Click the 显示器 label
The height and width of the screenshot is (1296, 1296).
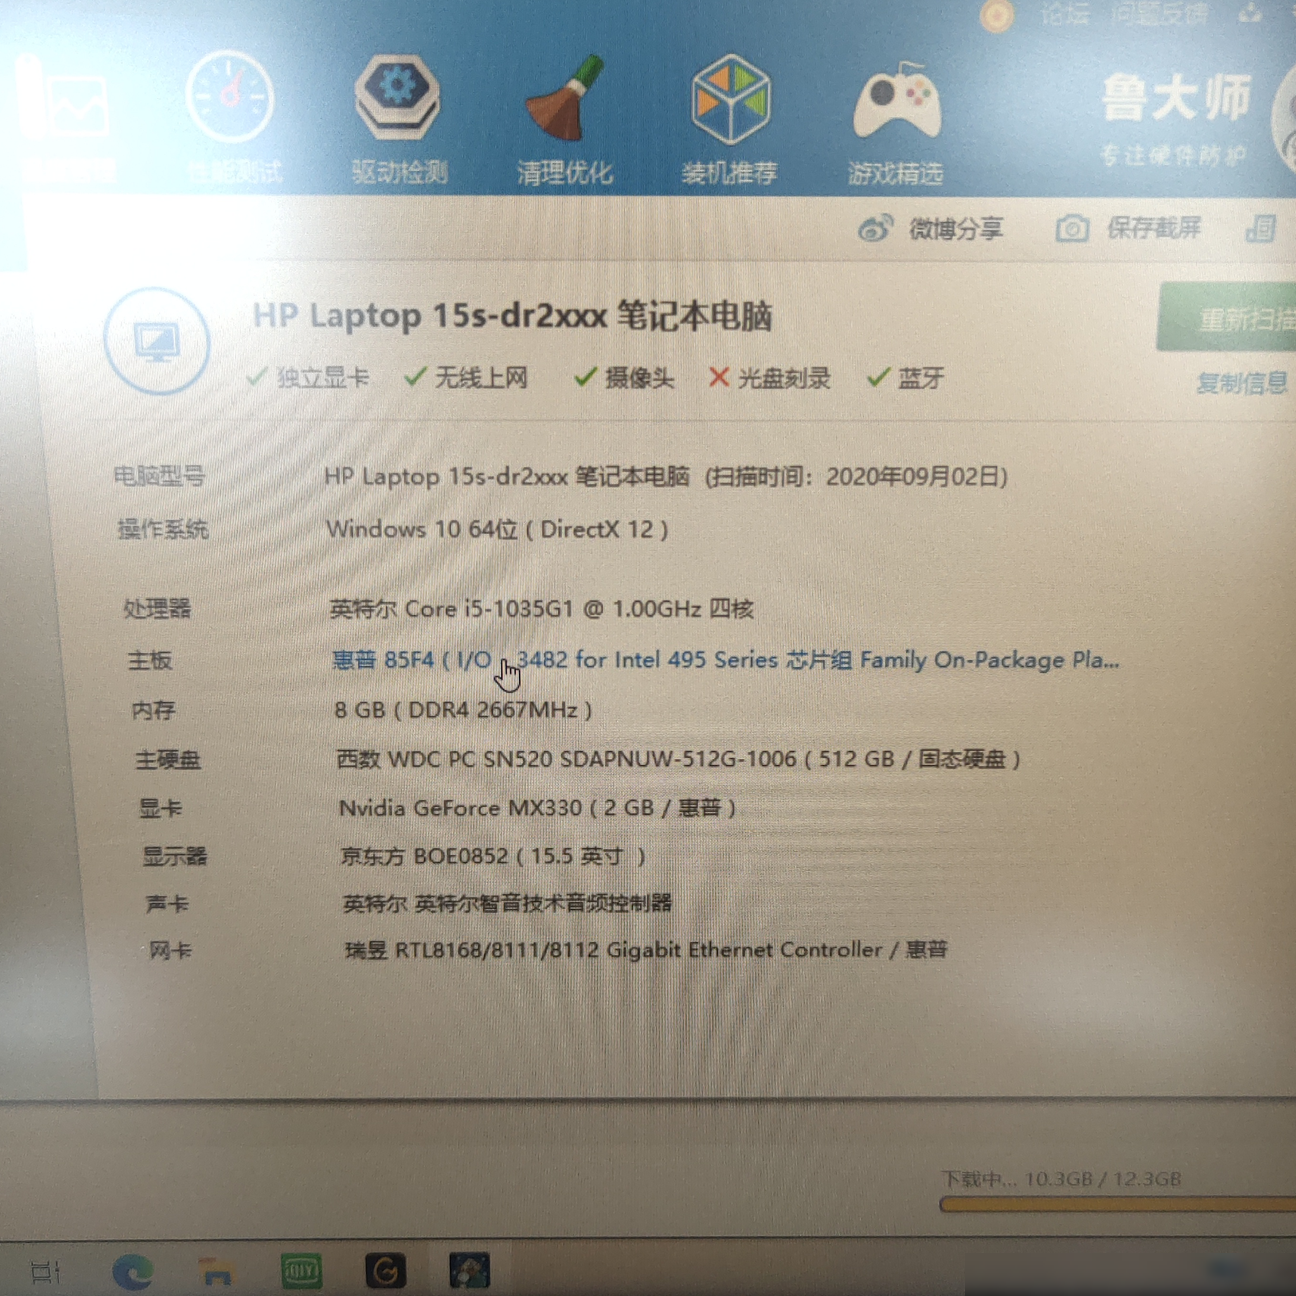coord(174,856)
